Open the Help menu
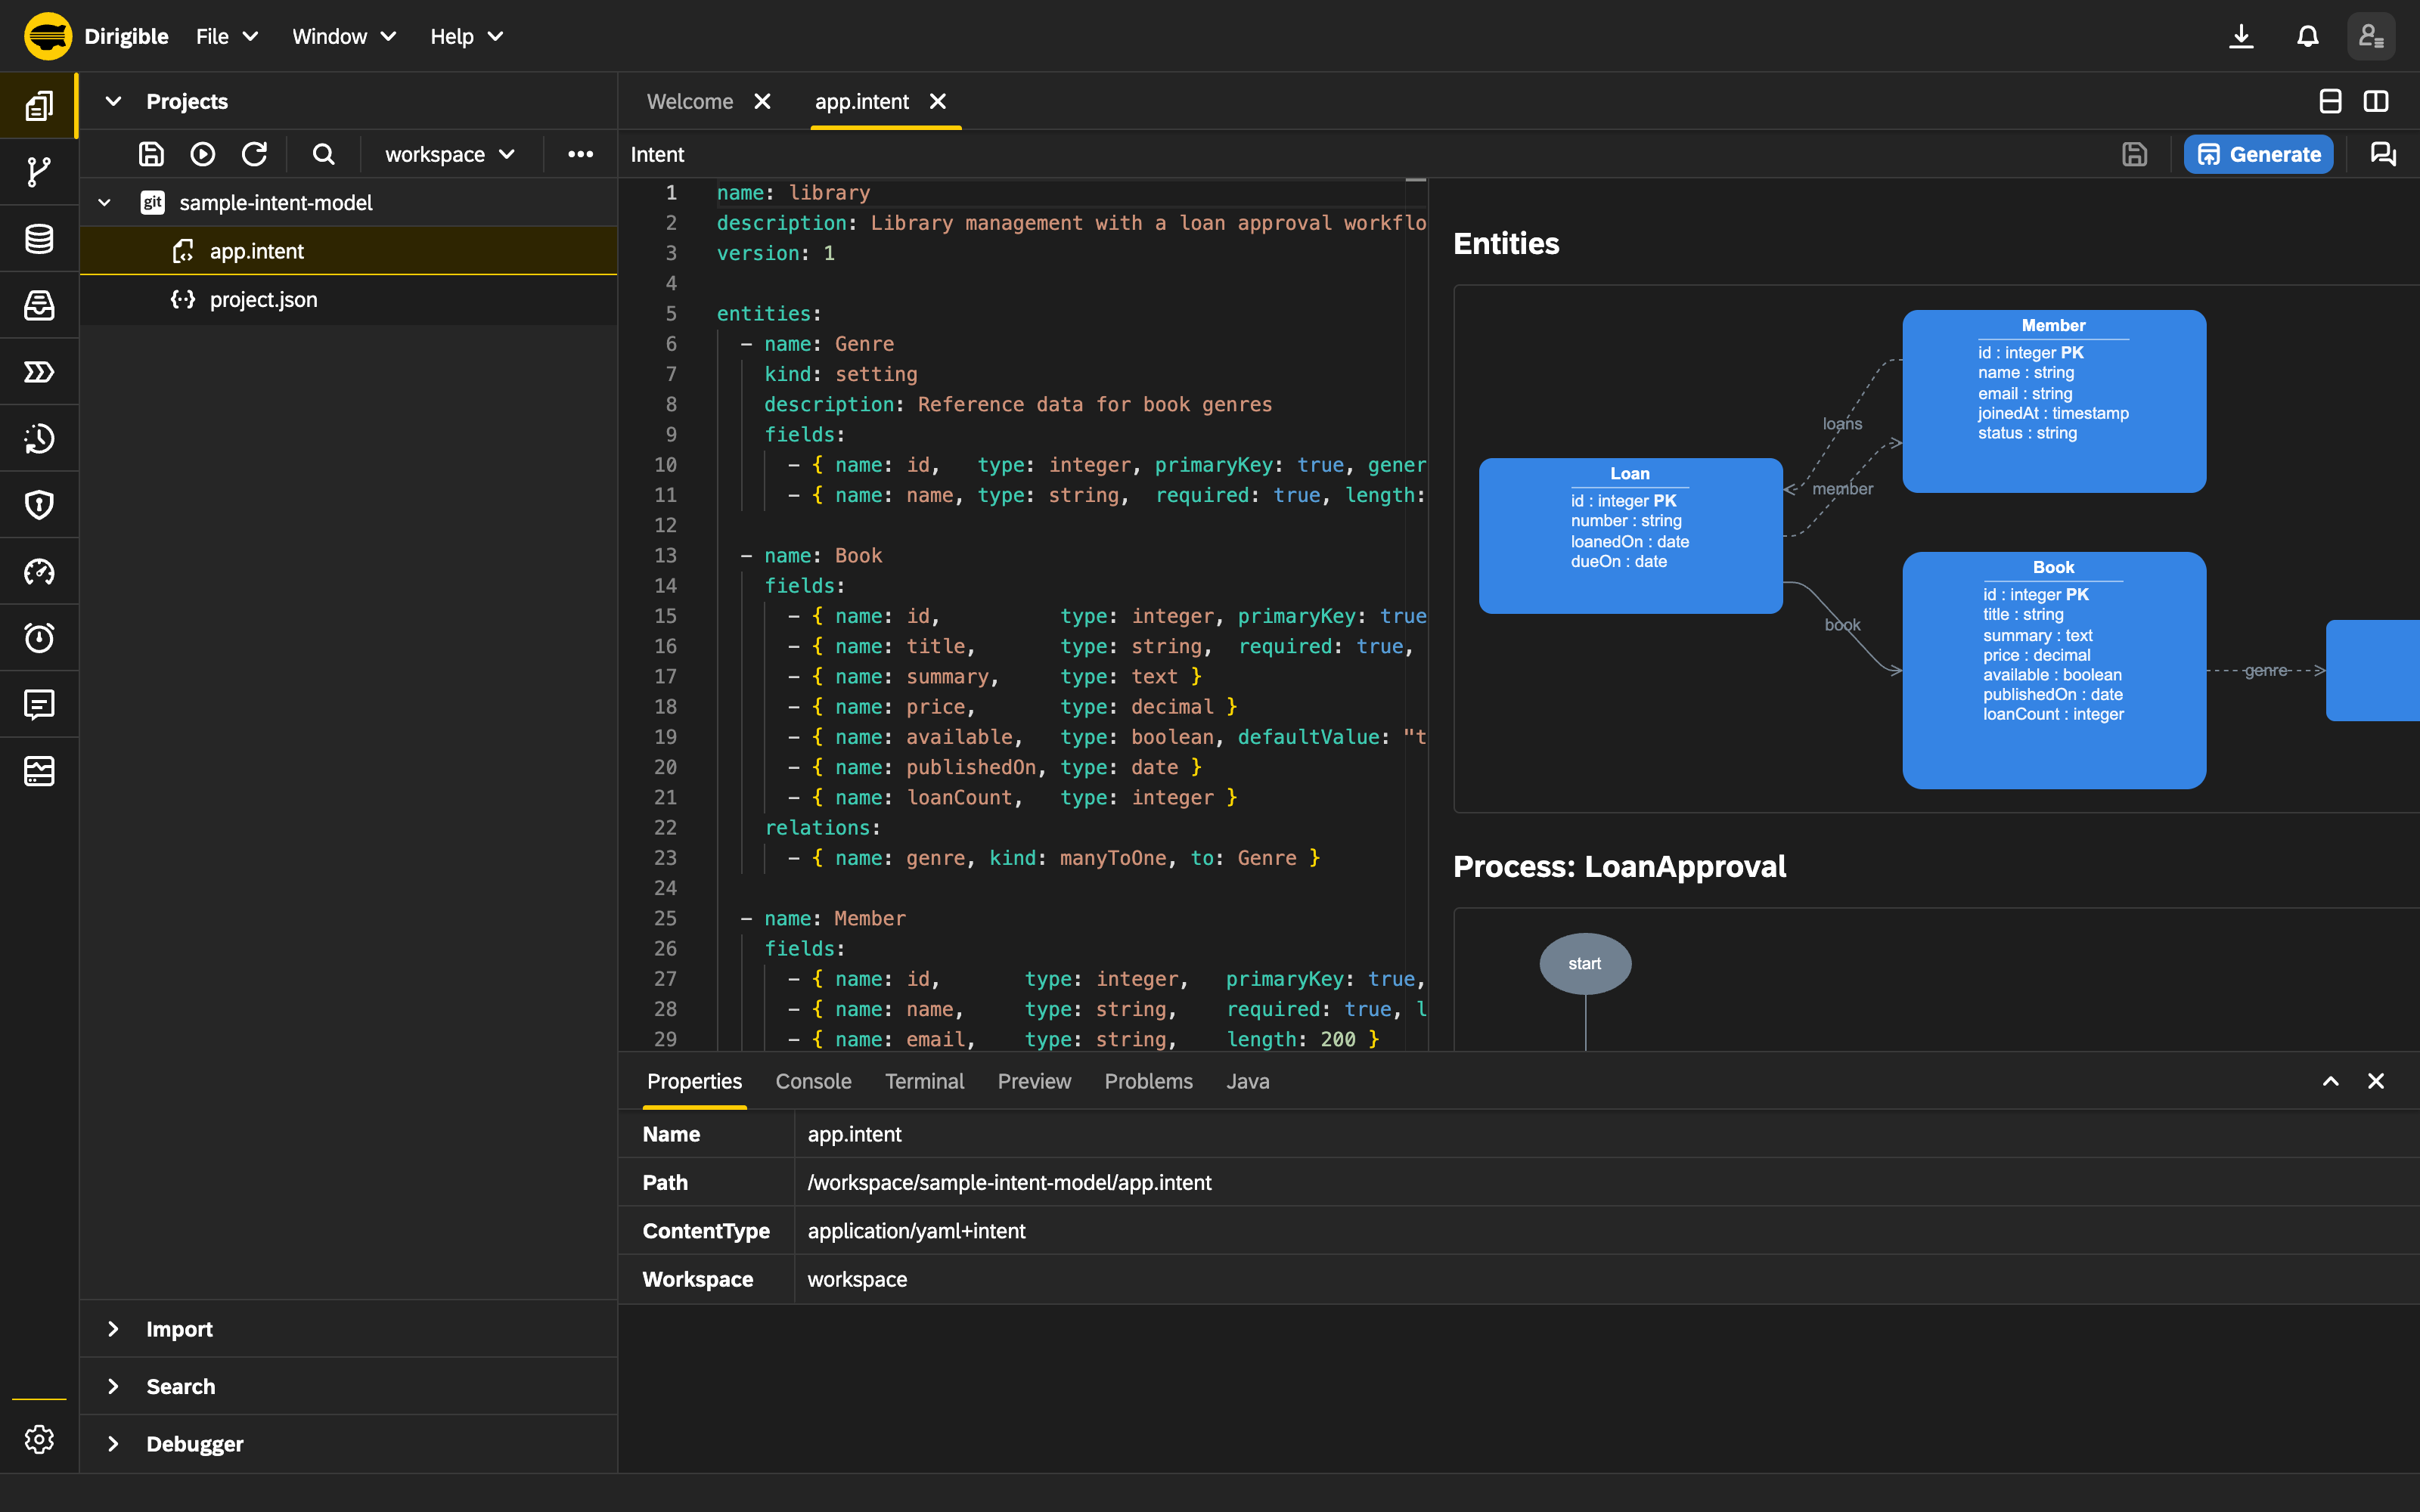 pos(466,37)
